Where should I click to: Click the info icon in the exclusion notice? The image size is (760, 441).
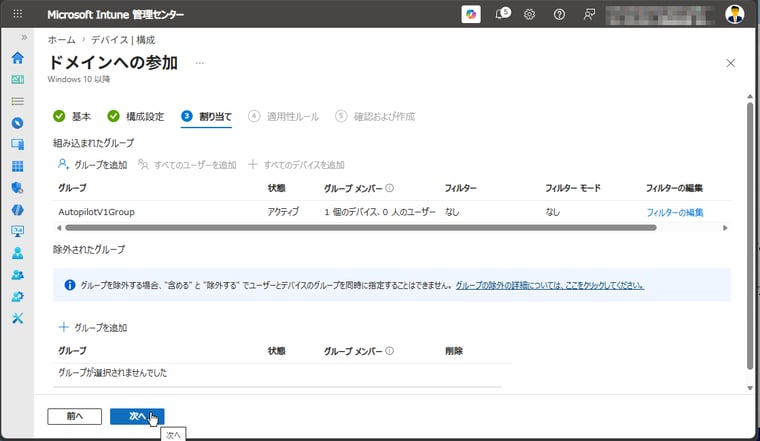70,285
